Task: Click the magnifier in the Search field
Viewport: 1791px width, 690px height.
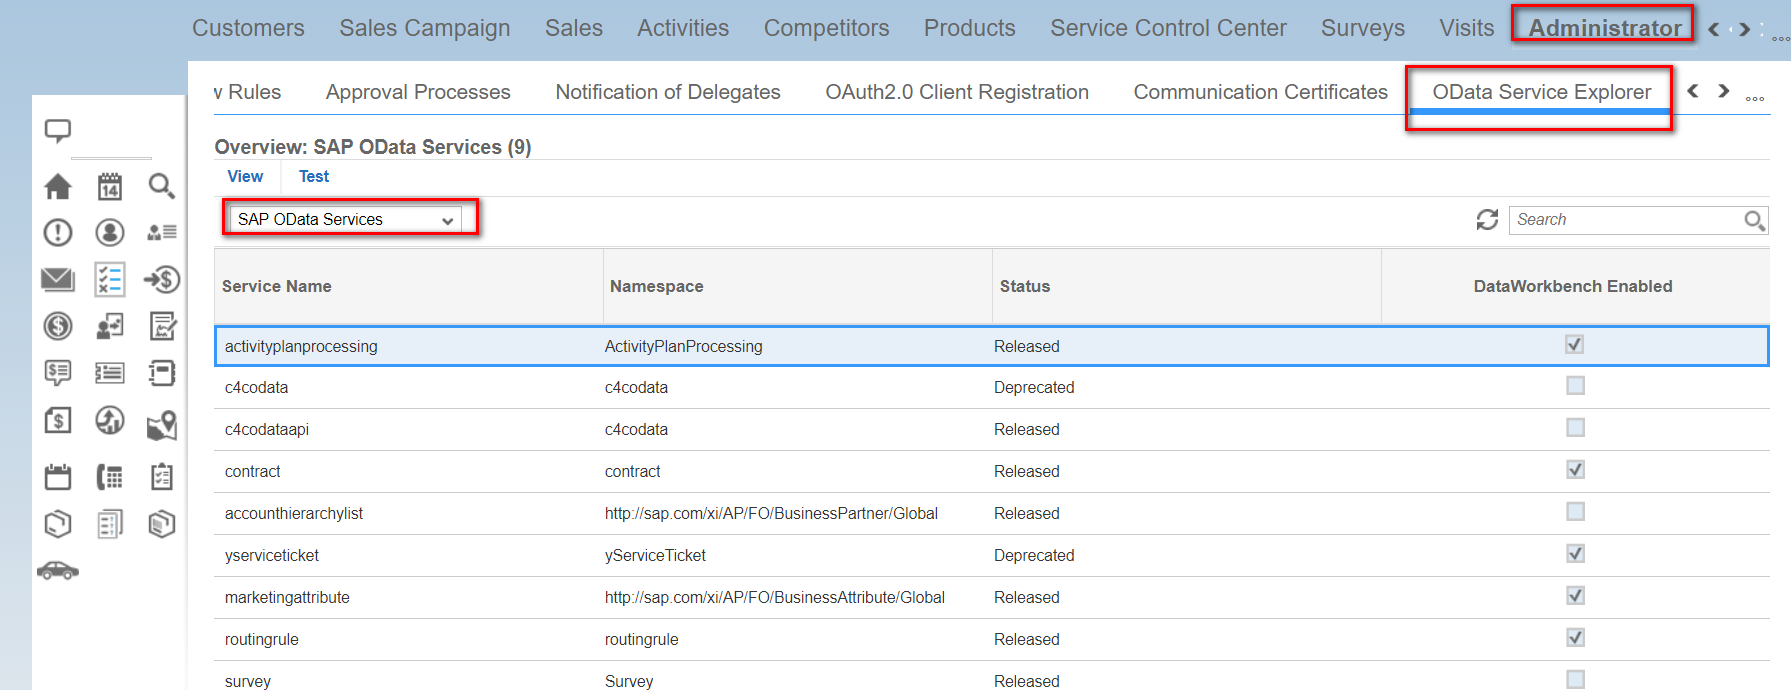Action: (x=1754, y=220)
